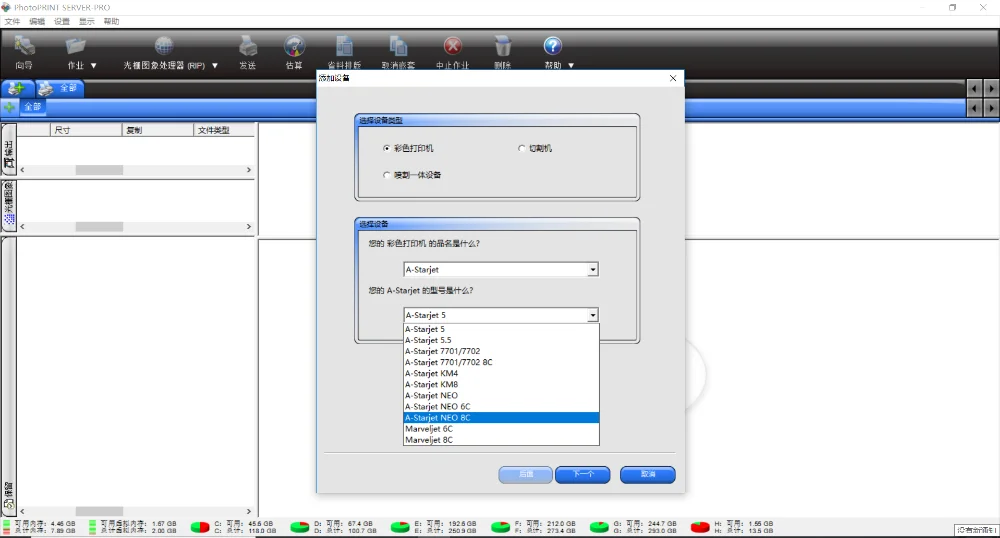Screen dimensions: 1000x538
Task: Collapse the A-Starjet 5 model dropdown arrow
Action: (592, 315)
